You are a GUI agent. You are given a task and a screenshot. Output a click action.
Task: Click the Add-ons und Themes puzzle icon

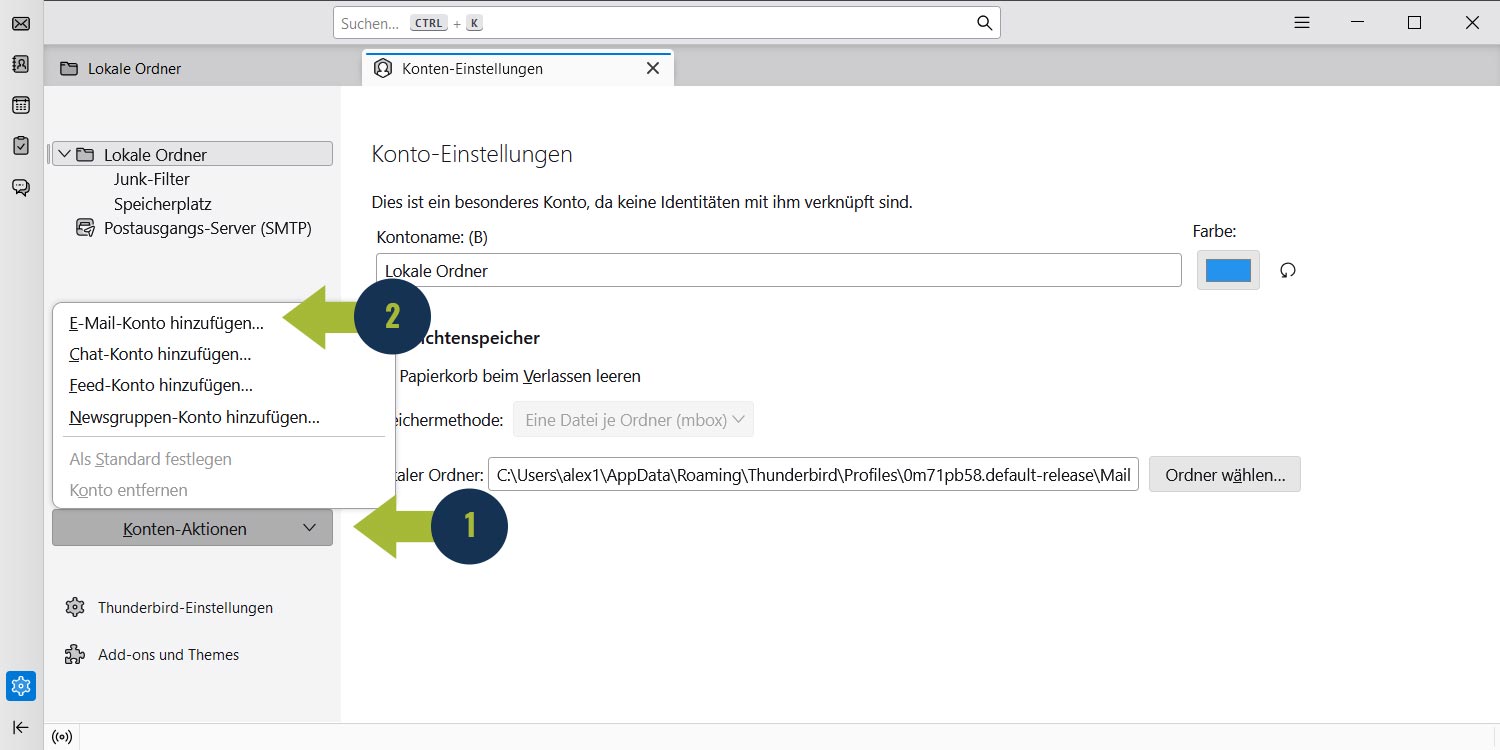(74, 654)
